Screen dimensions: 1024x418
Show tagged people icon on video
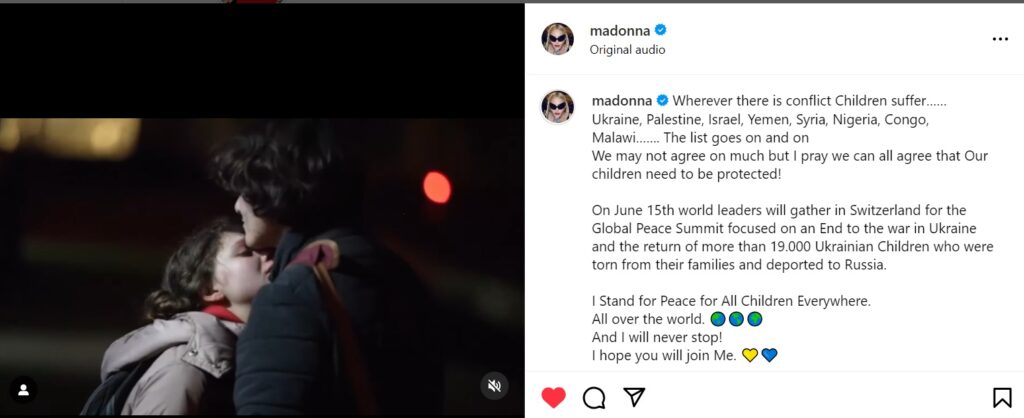24,390
